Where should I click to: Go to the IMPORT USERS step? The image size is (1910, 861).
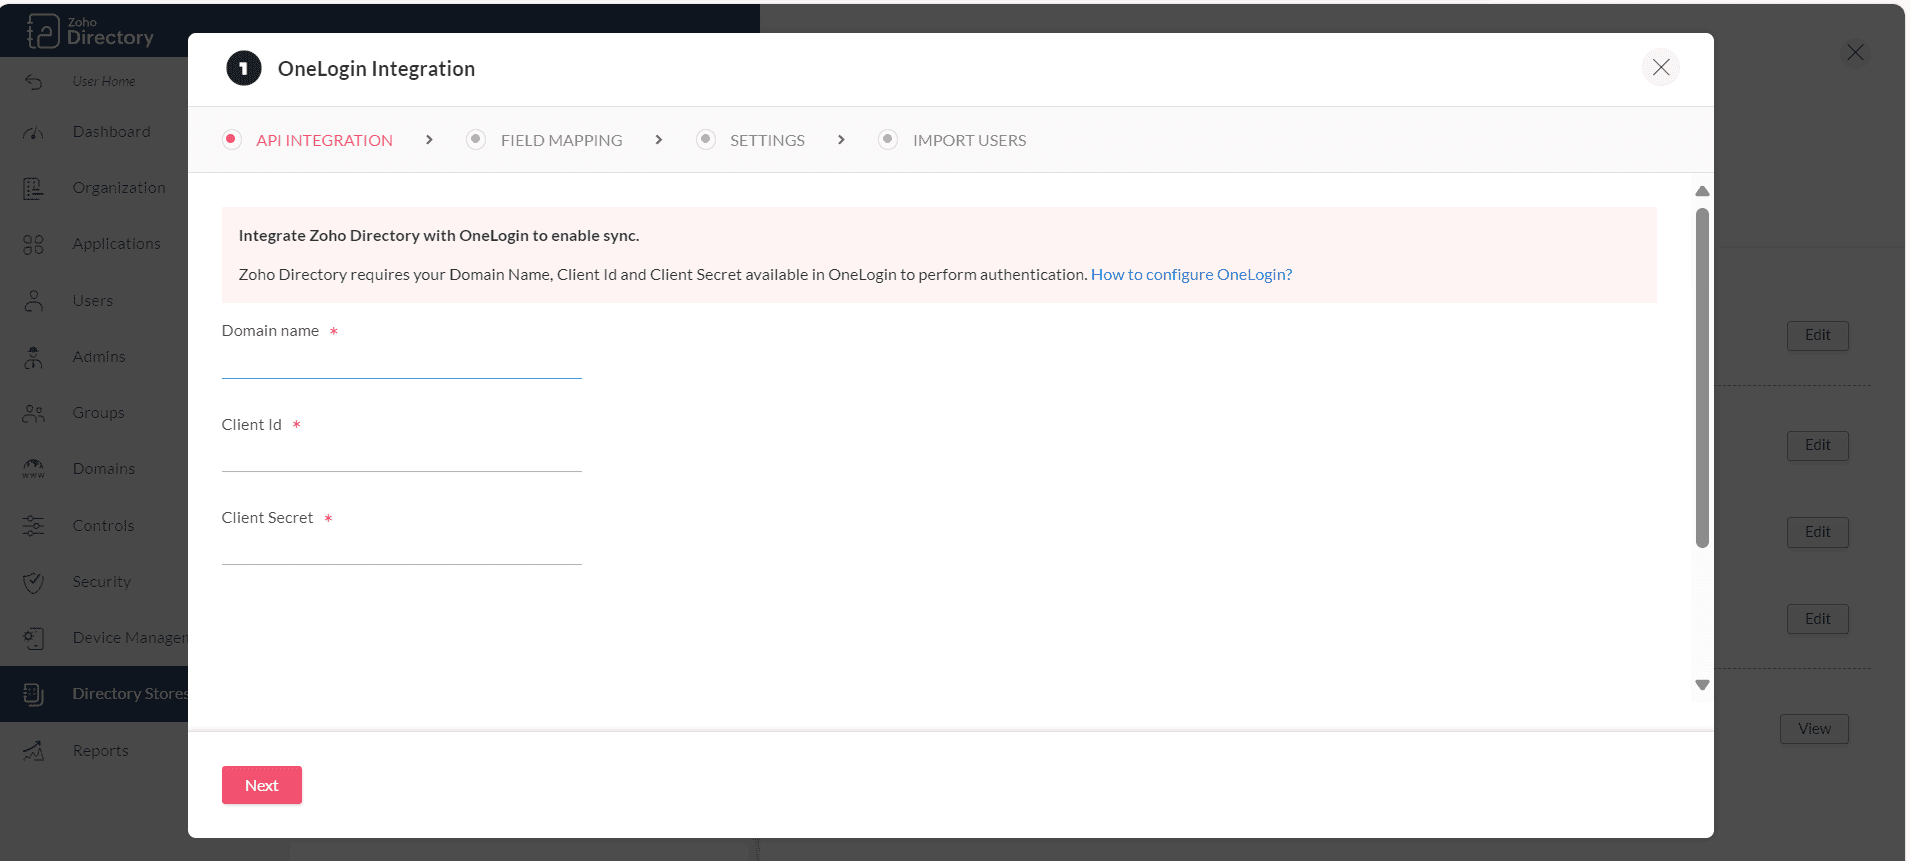tap(969, 140)
